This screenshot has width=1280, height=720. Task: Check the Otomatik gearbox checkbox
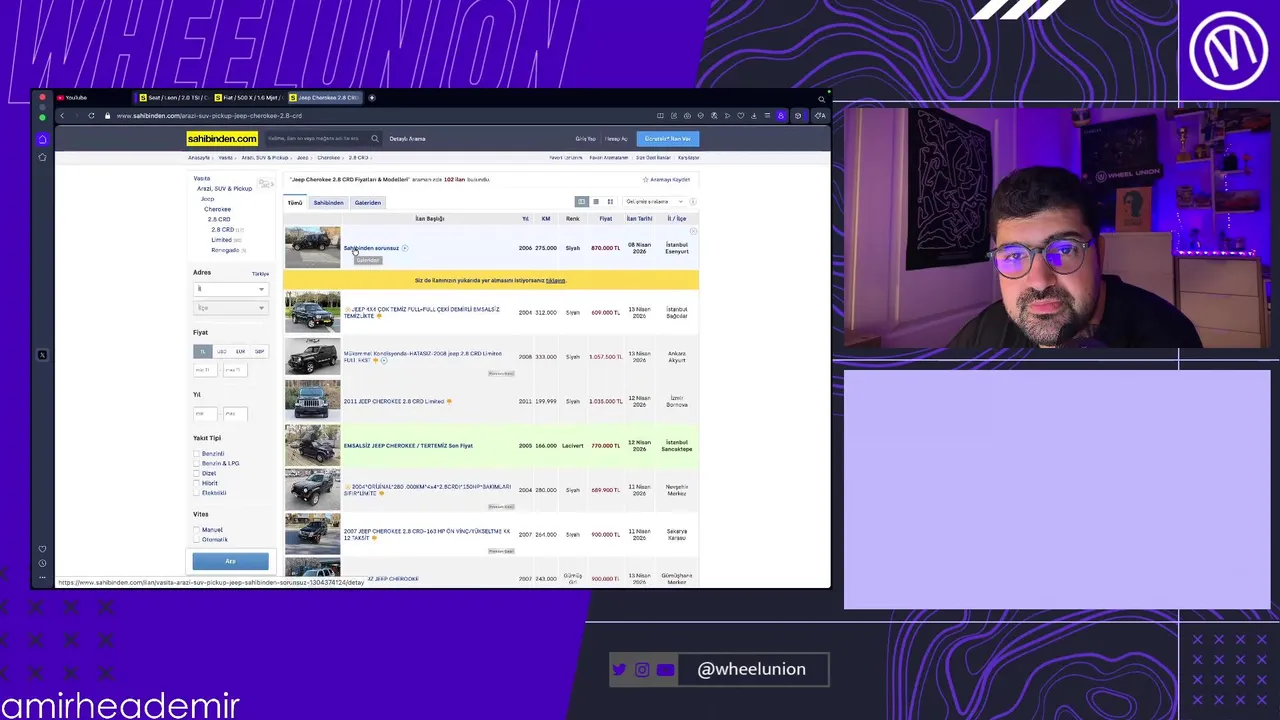coord(197,540)
